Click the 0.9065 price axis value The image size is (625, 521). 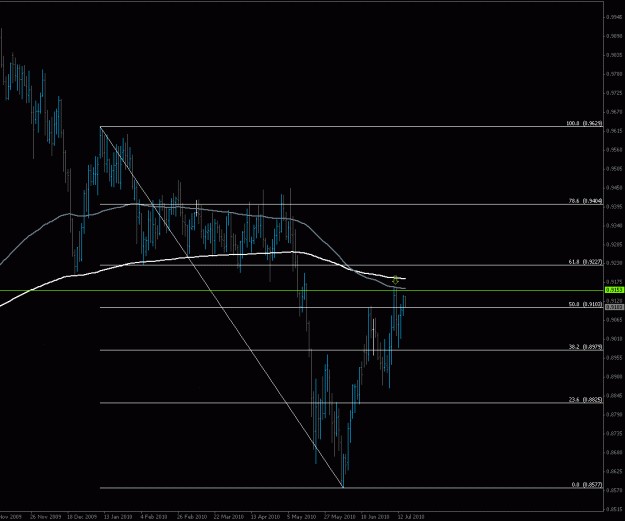[x=614, y=320]
